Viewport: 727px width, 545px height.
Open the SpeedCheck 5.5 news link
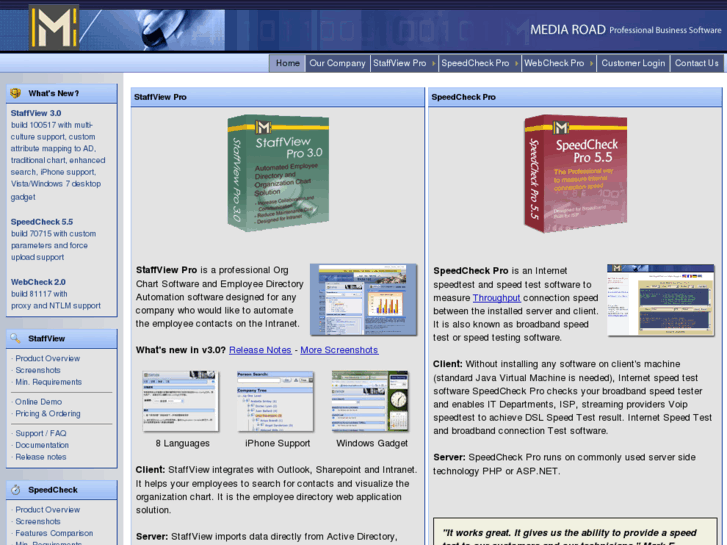[x=42, y=222]
